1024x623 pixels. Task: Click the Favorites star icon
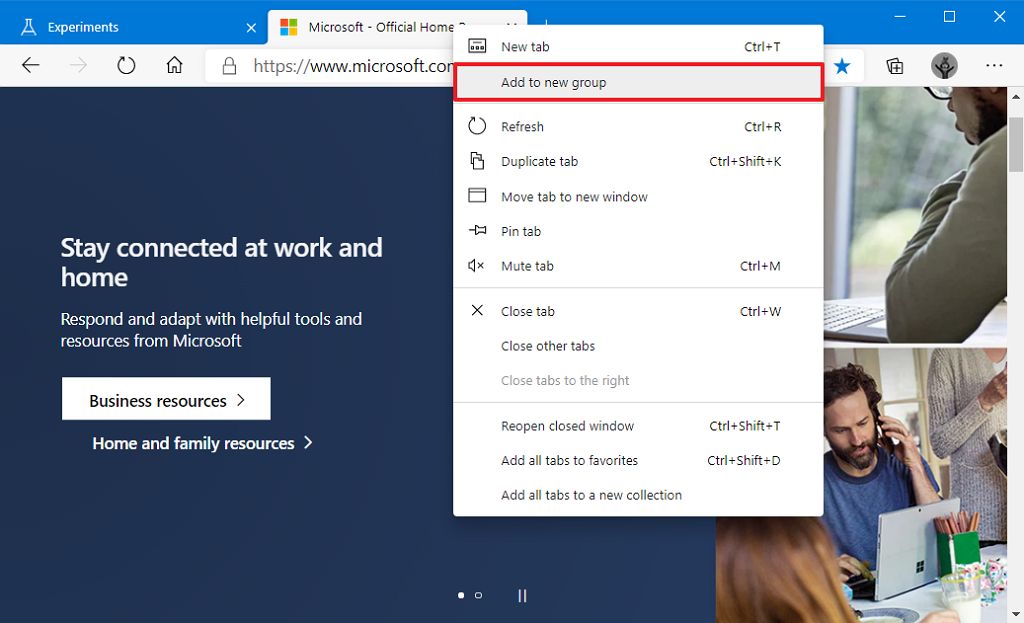842,66
